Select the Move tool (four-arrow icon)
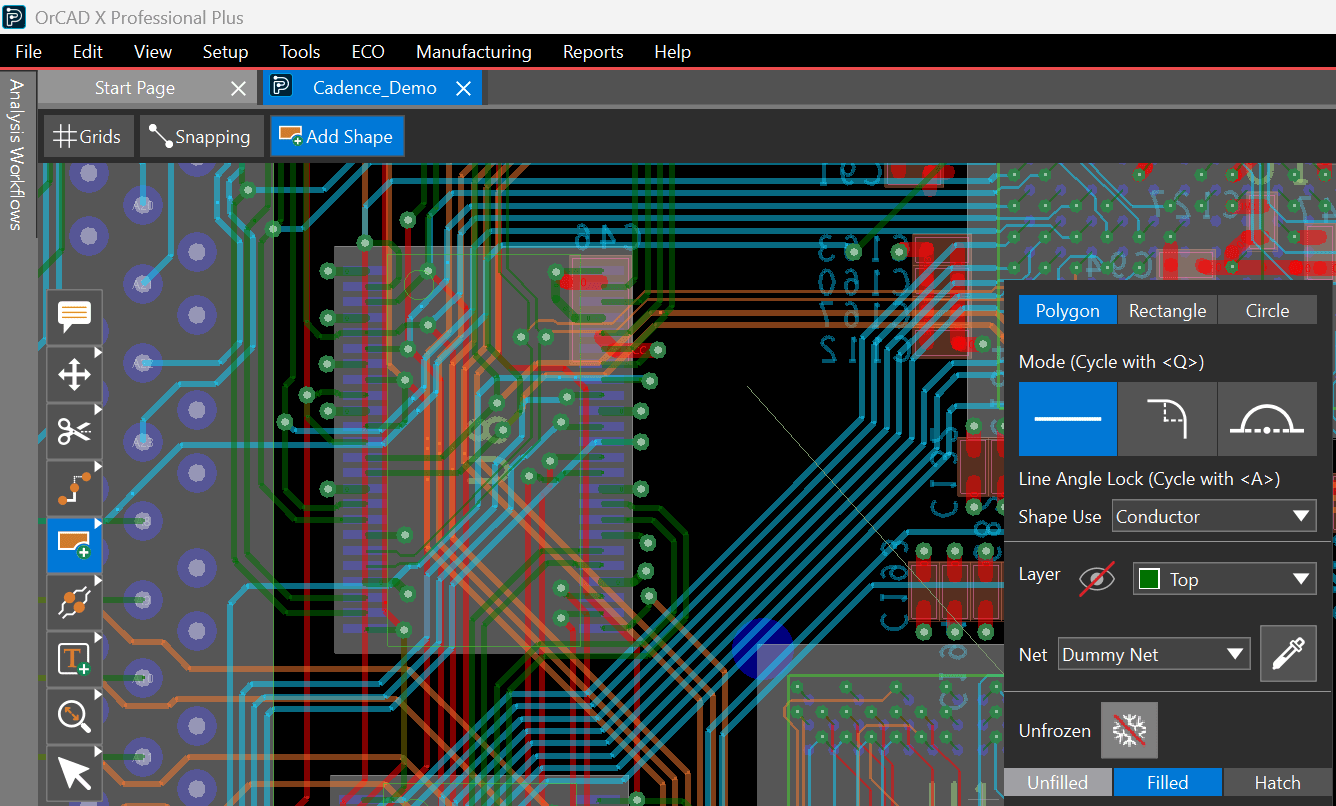The height and width of the screenshot is (806, 1336). tap(75, 375)
